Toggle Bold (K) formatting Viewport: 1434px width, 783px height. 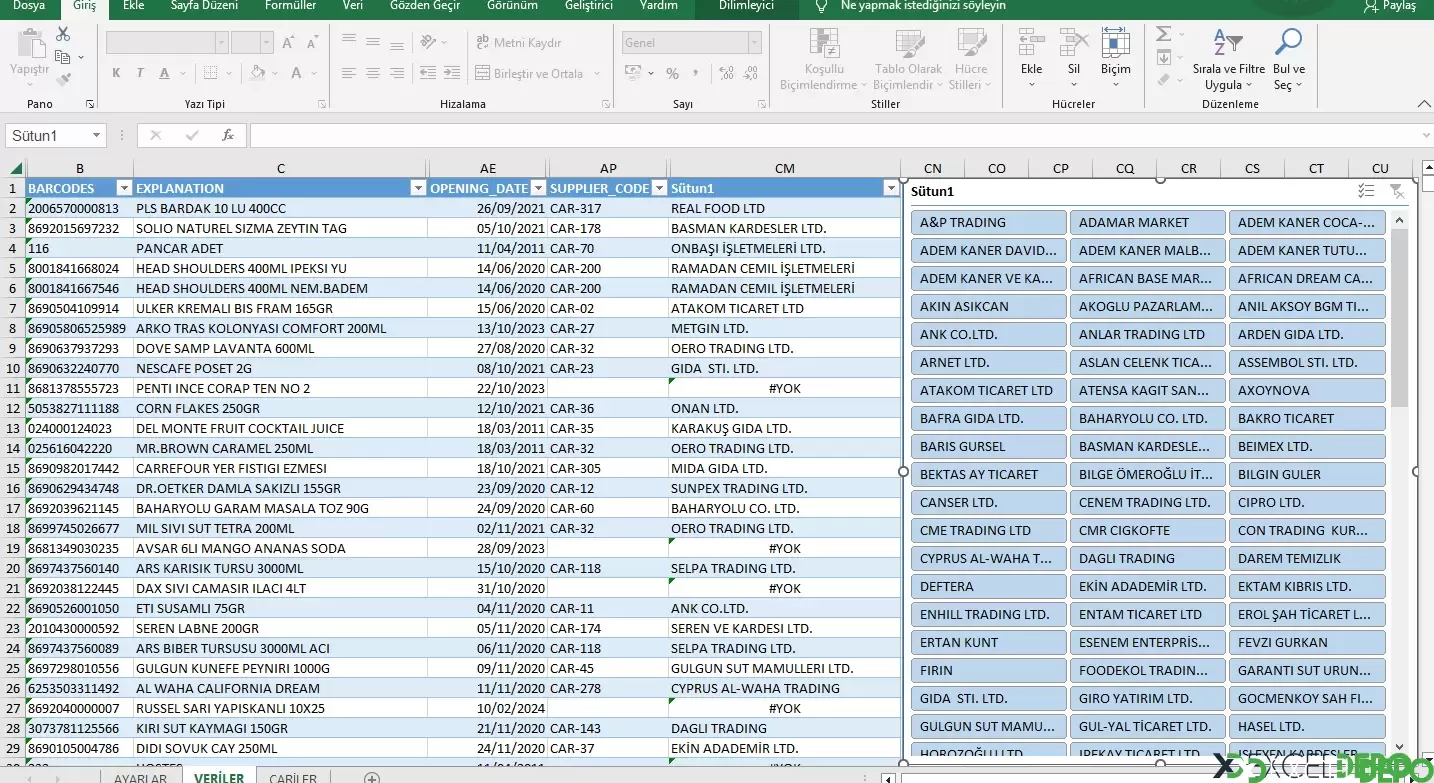pos(116,73)
